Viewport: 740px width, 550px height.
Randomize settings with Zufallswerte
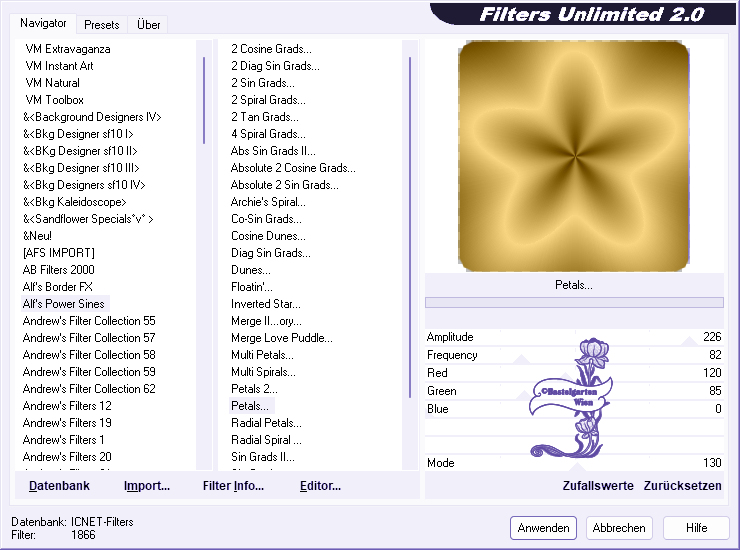click(598, 486)
